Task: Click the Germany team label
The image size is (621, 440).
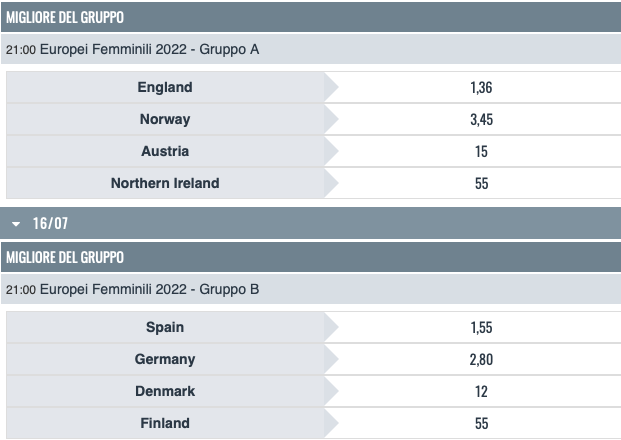Action: 165,359
